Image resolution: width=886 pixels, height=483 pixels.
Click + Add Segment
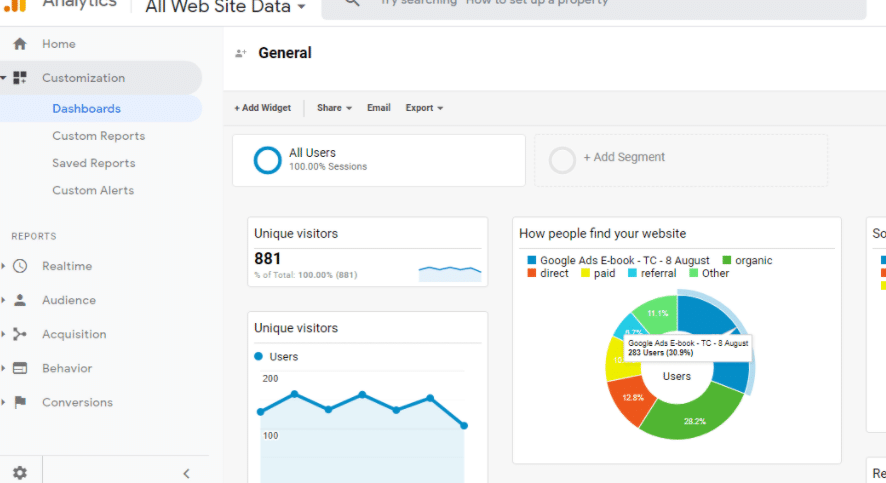pos(624,157)
